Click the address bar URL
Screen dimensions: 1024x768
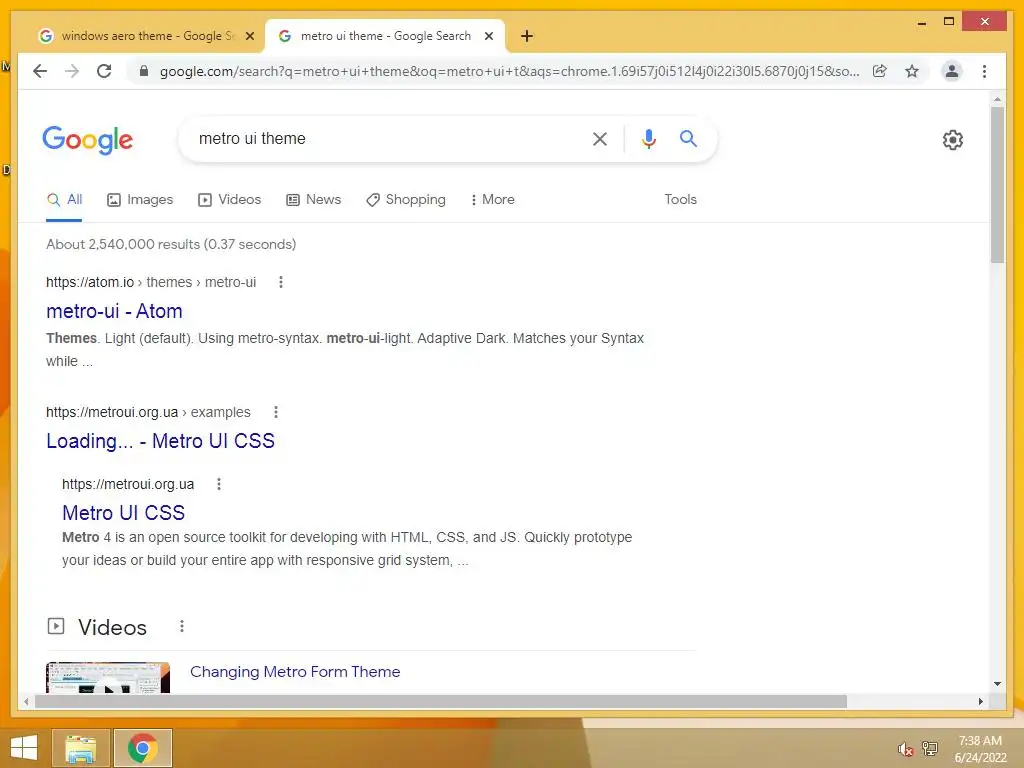point(509,71)
